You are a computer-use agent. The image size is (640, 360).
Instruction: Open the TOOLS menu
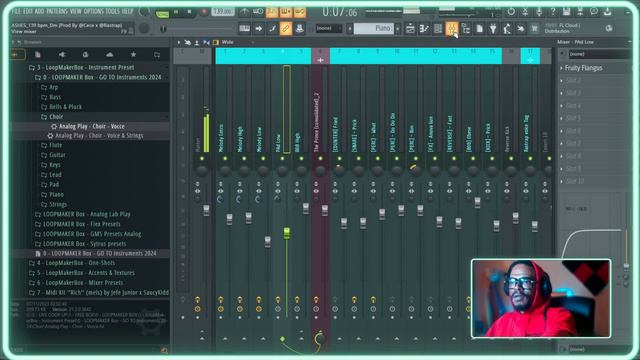coord(113,11)
